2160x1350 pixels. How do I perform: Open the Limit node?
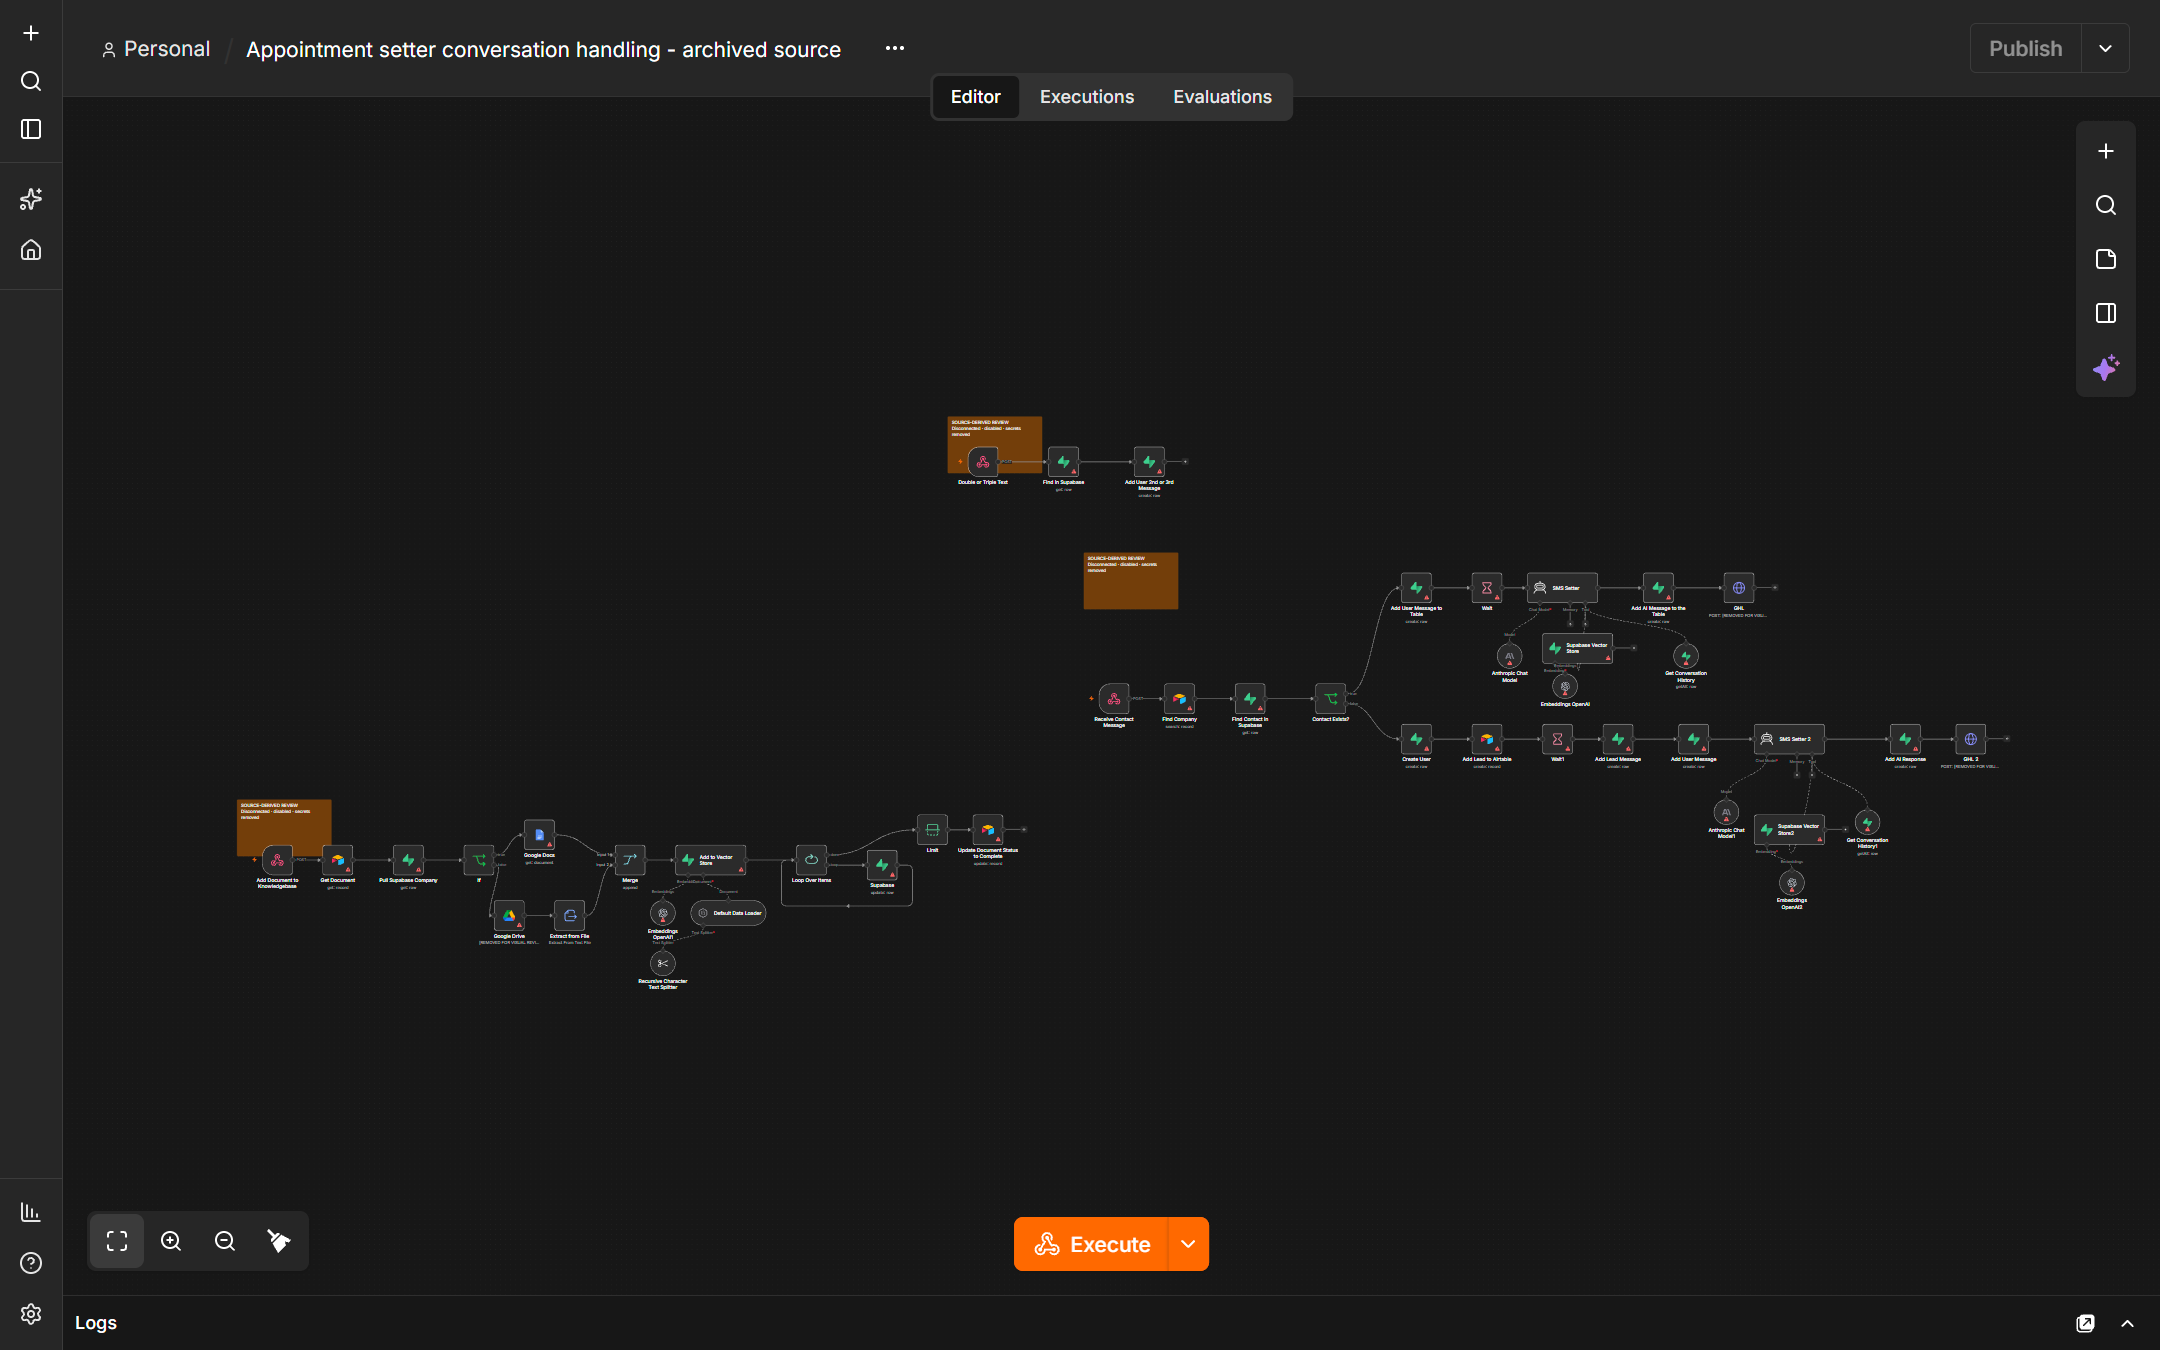coord(932,830)
